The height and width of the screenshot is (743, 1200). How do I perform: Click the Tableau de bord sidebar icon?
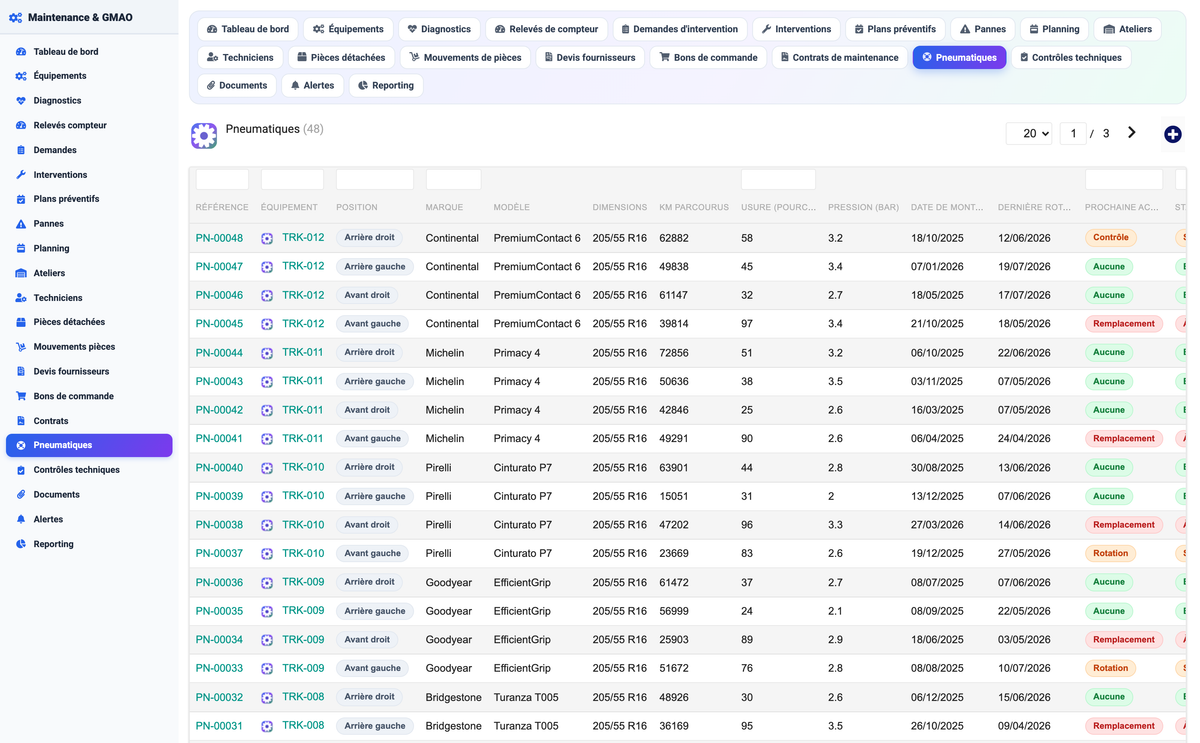(21, 51)
